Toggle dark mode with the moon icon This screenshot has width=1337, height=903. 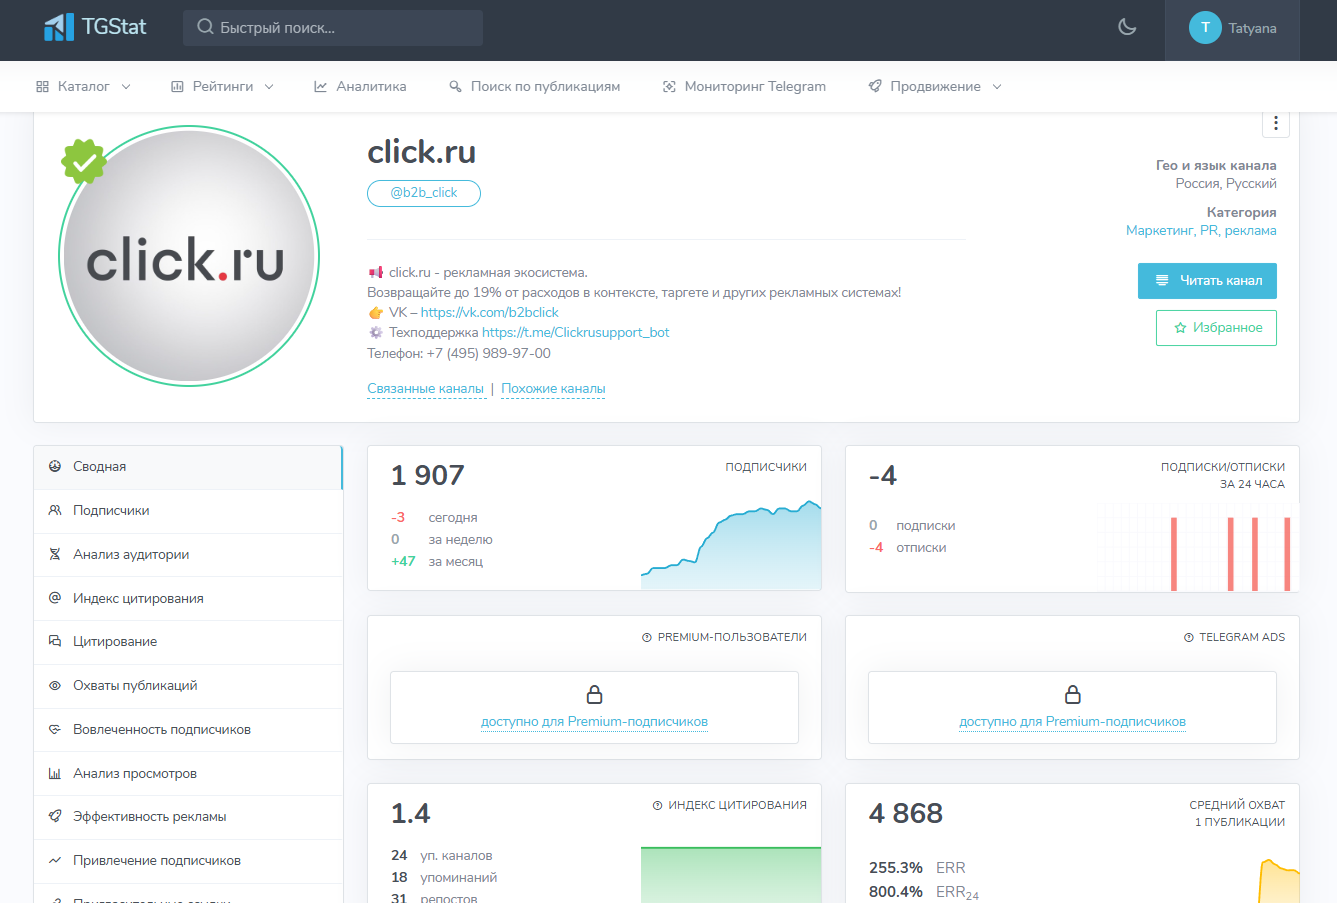(1127, 27)
